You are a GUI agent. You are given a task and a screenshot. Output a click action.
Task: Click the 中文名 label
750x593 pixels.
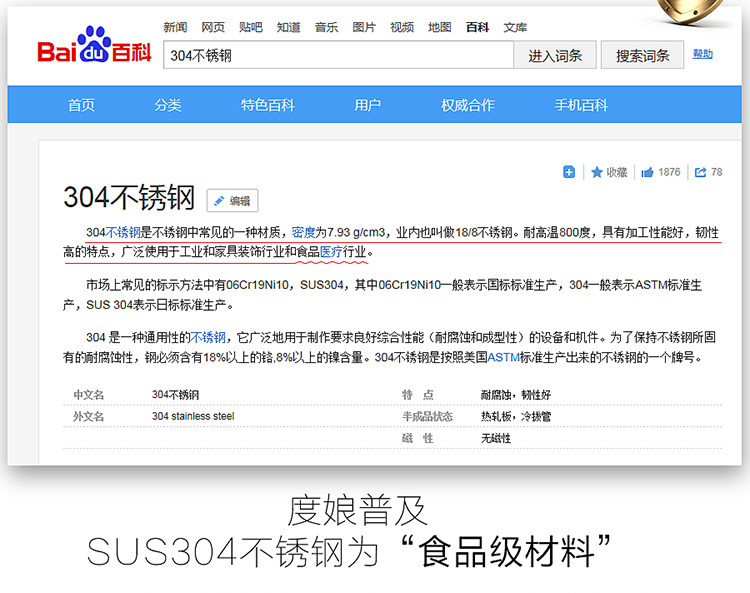pyautogui.click(x=88, y=395)
